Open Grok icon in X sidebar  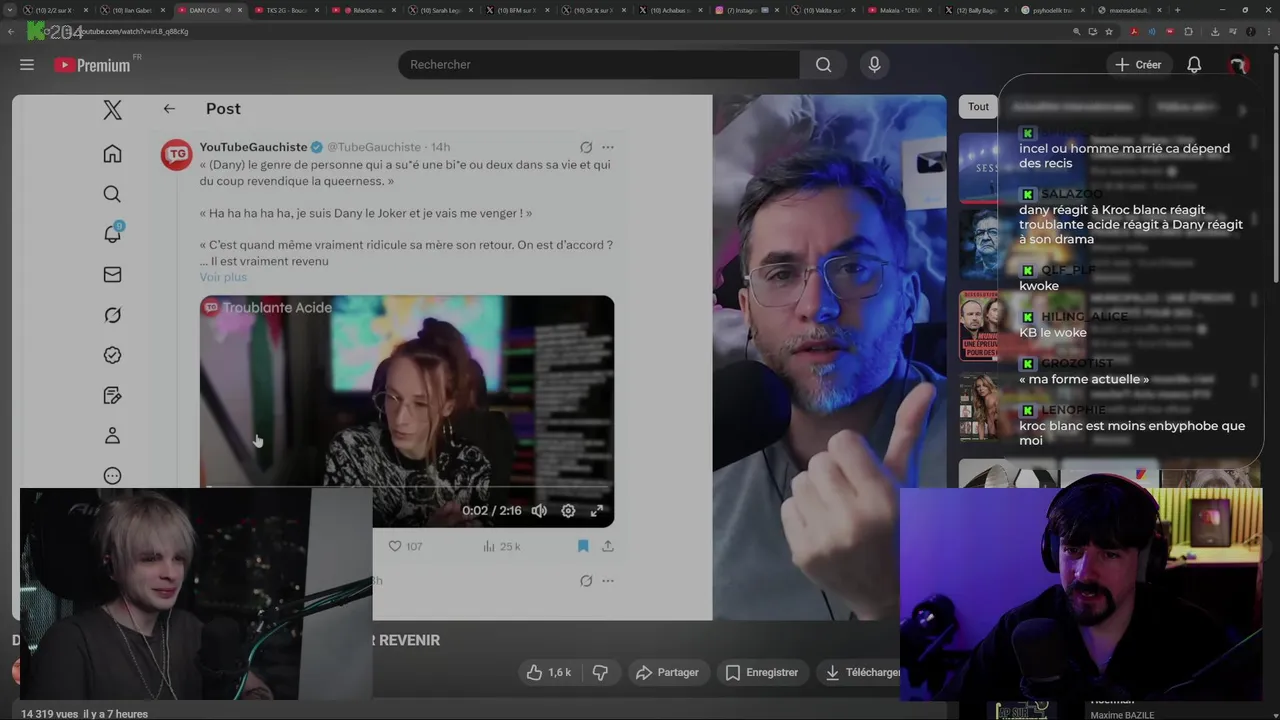point(112,315)
